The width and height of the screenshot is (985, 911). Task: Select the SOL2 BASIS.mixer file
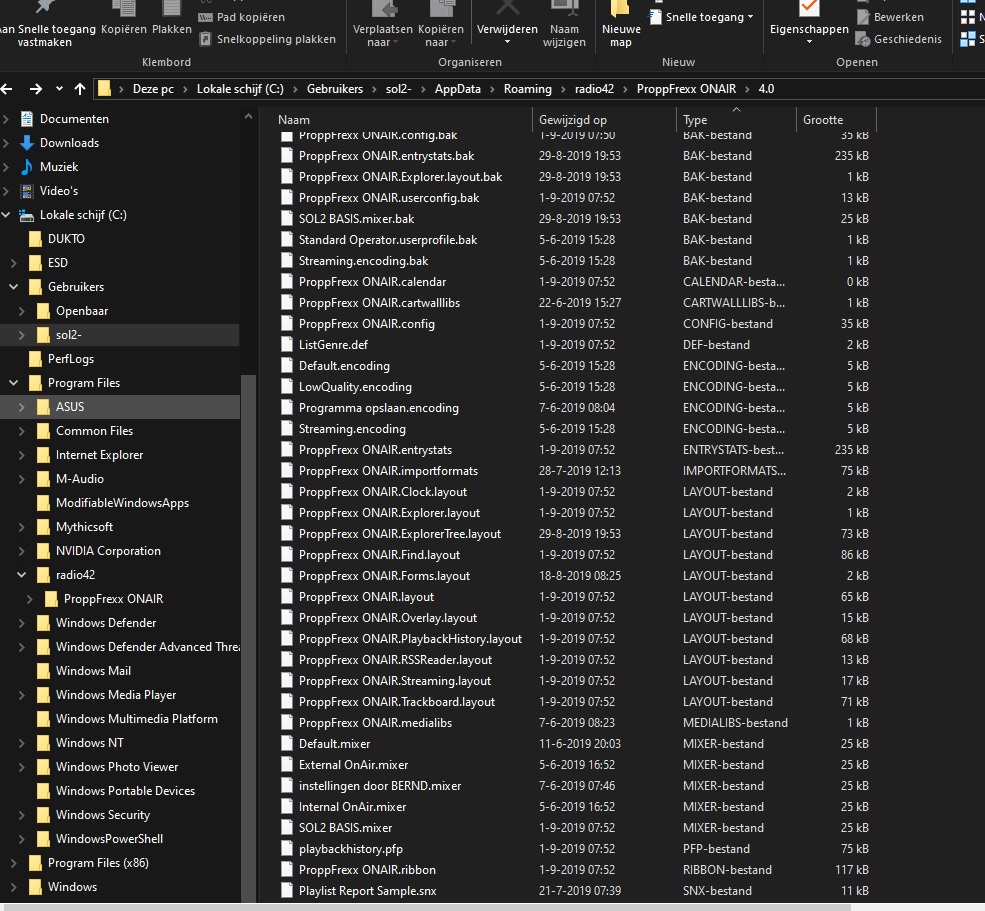pos(345,828)
